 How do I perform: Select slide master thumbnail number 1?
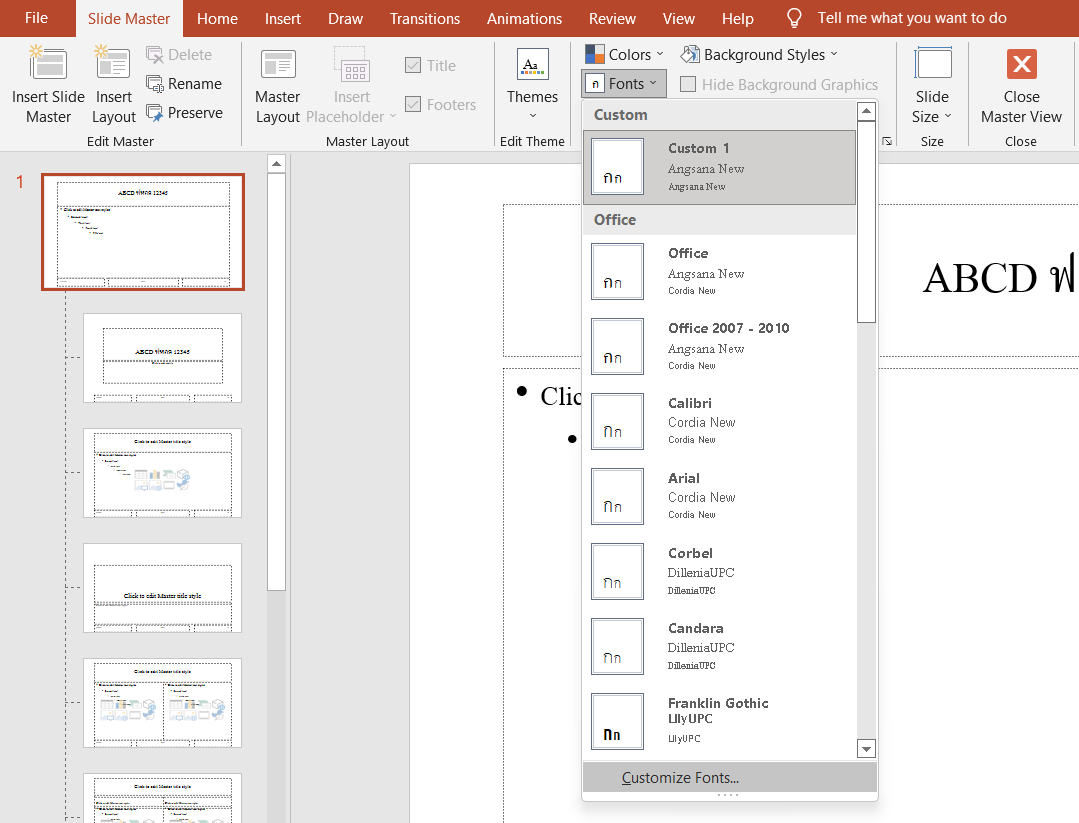[x=143, y=232]
